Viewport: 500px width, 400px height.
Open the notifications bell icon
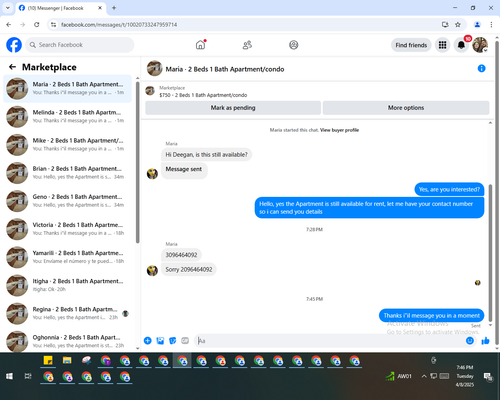(461, 45)
